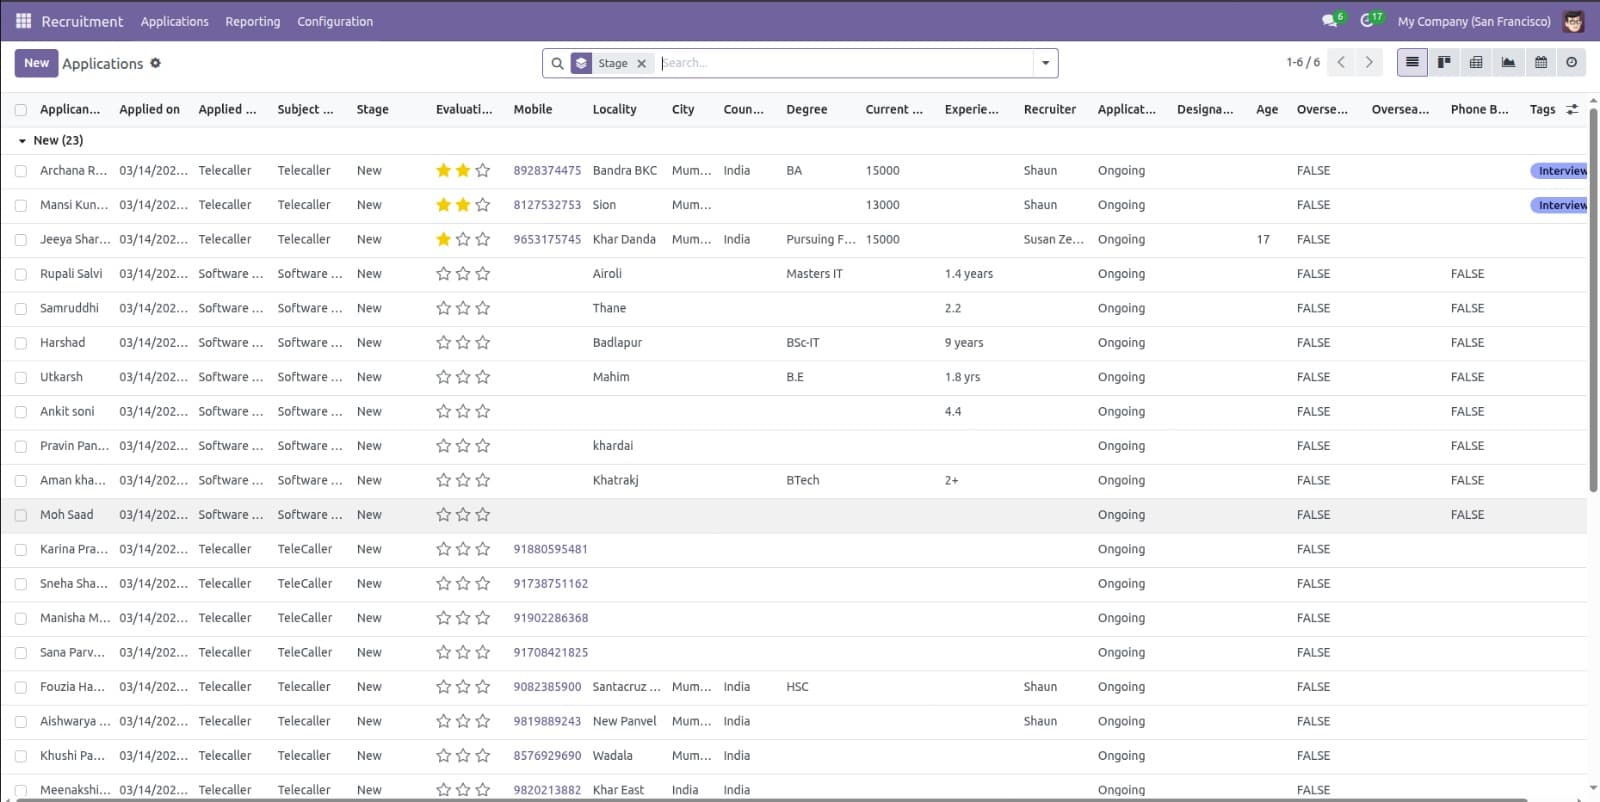Switch to activity view
Screen dimensions: 1600x802
pyautogui.click(x=1572, y=62)
